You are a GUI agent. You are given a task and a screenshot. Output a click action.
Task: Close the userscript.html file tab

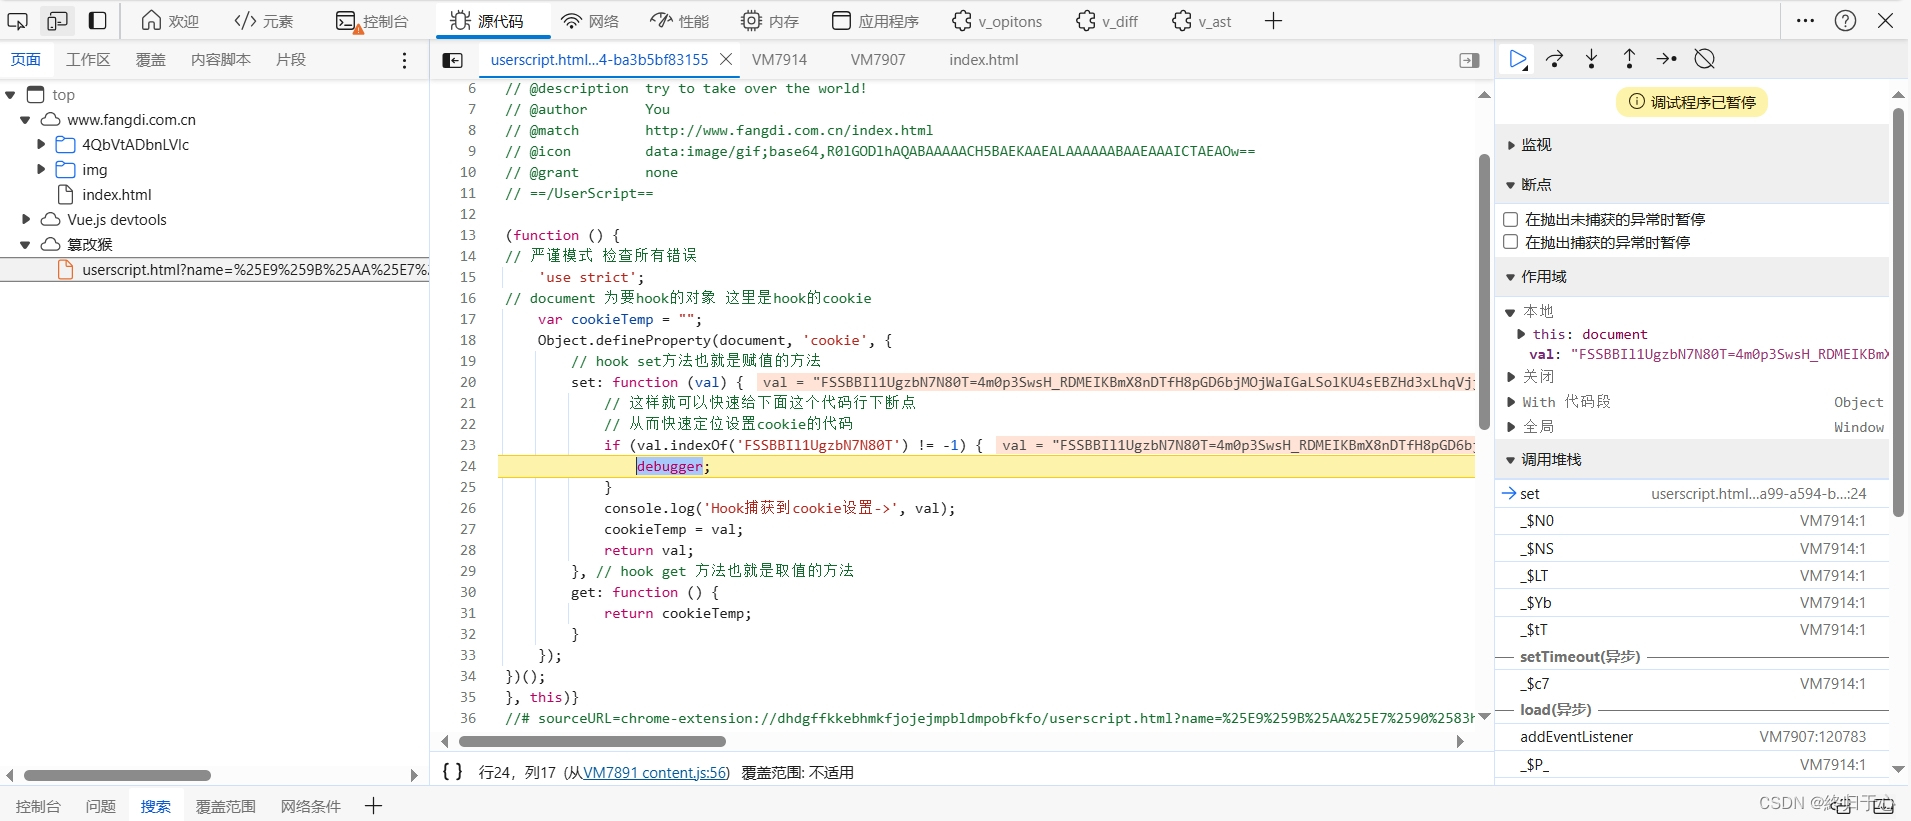(x=726, y=60)
